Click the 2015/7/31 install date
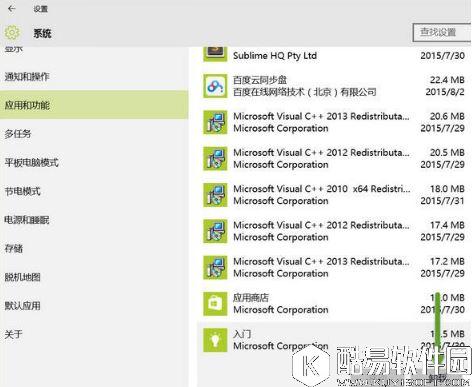472x387 pixels. 442,201
